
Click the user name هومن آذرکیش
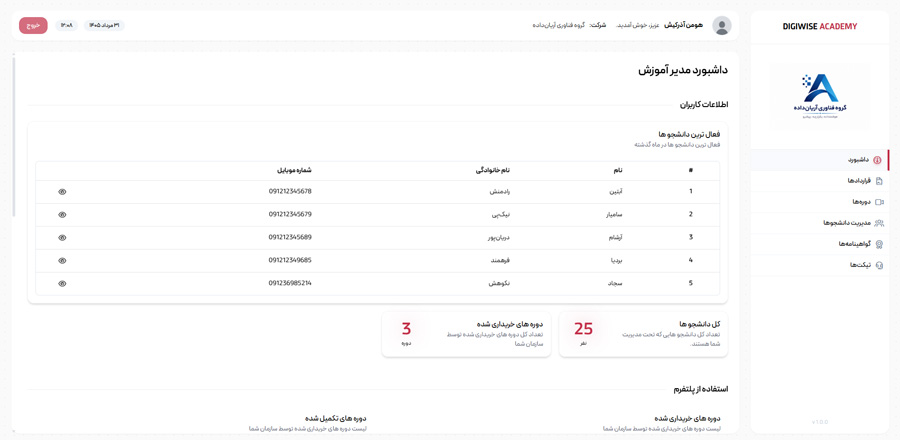684,25
